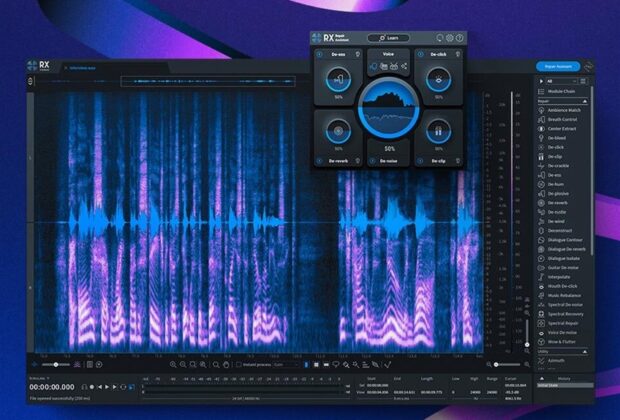Image resolution: width=620 pixels, height=420 pixels.
Task: Select the magic wand selection tool
Action: coord(355,365)
